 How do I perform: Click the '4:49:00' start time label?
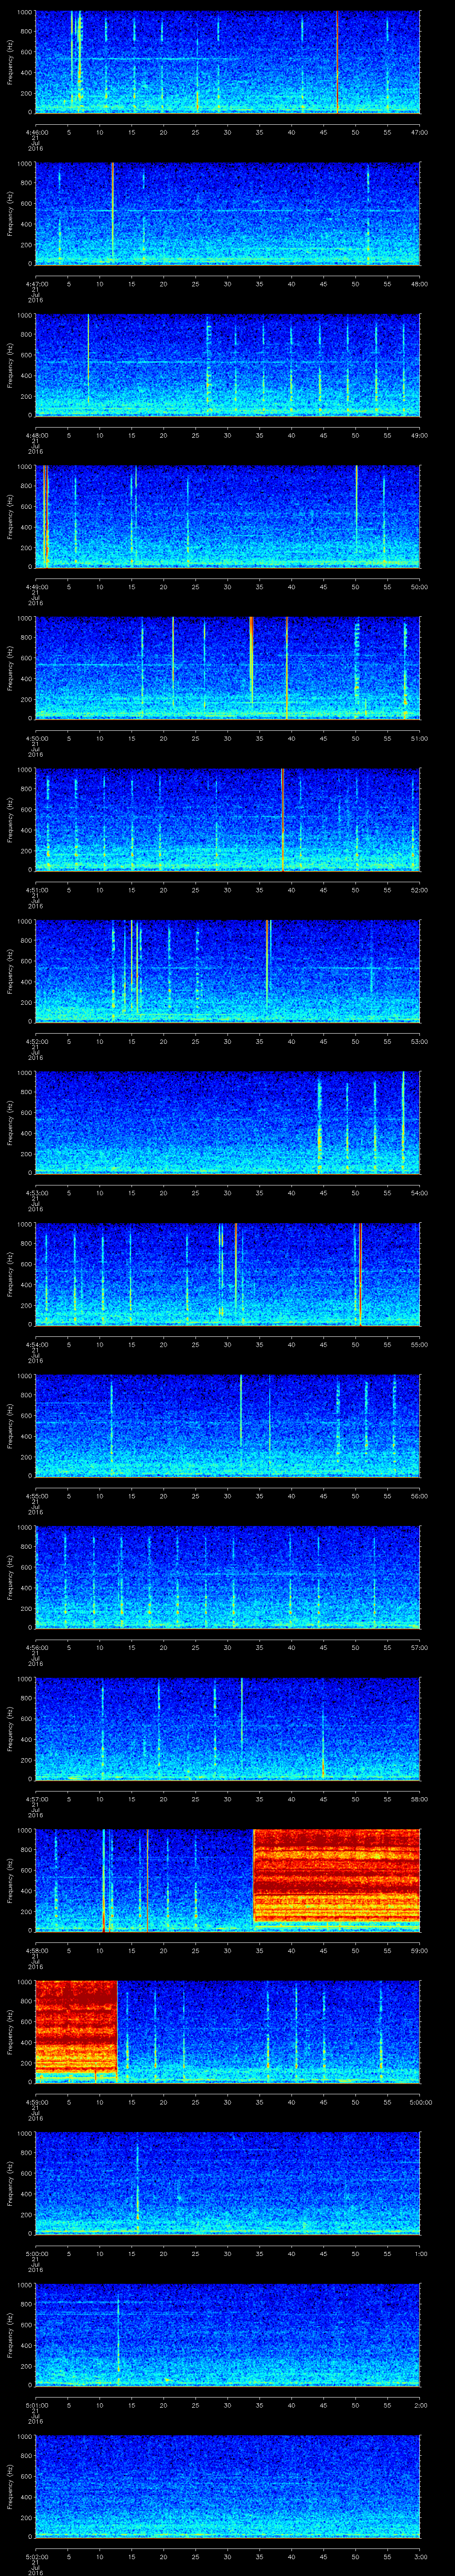tap(36, 587)
